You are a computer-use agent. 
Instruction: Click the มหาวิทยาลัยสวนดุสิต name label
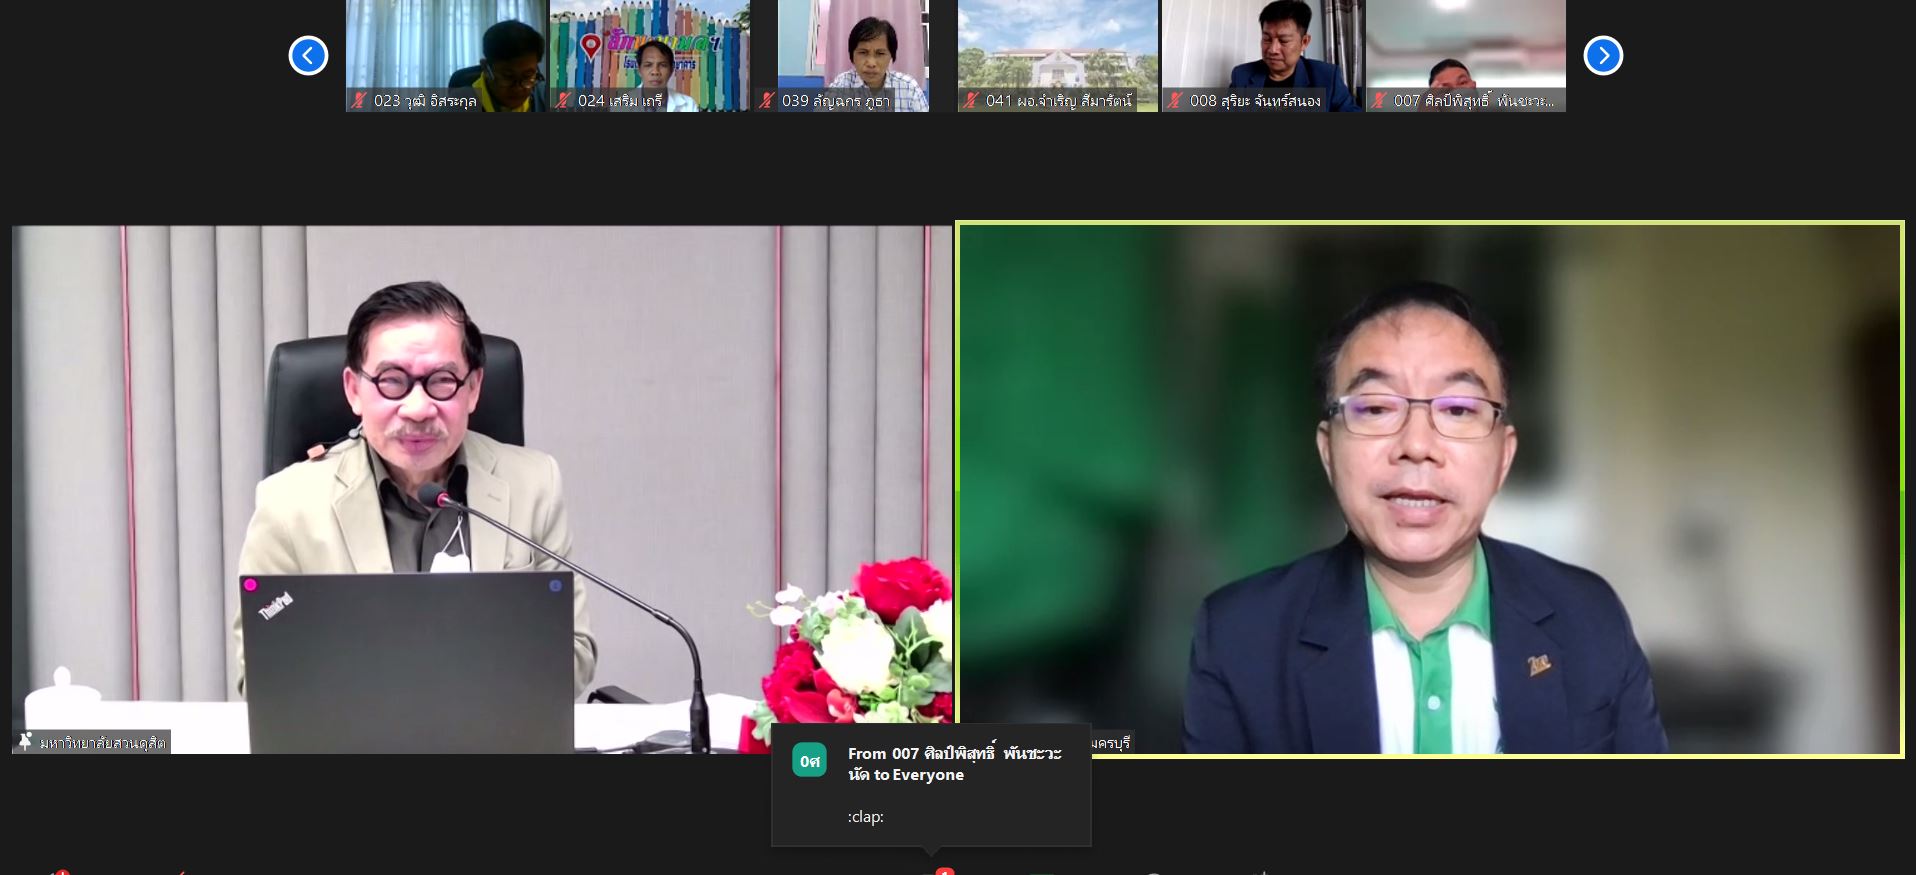click(x=102, y=742)
